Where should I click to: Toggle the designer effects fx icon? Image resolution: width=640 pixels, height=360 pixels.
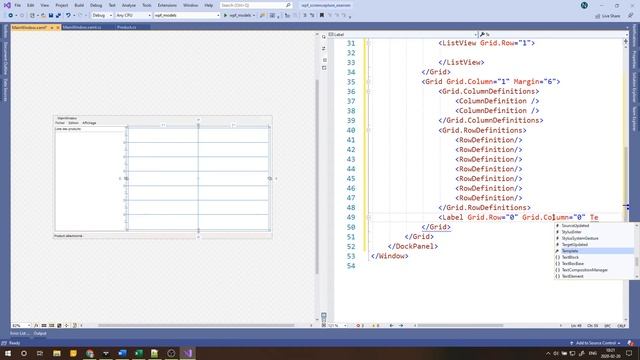(x=36, y=326)
